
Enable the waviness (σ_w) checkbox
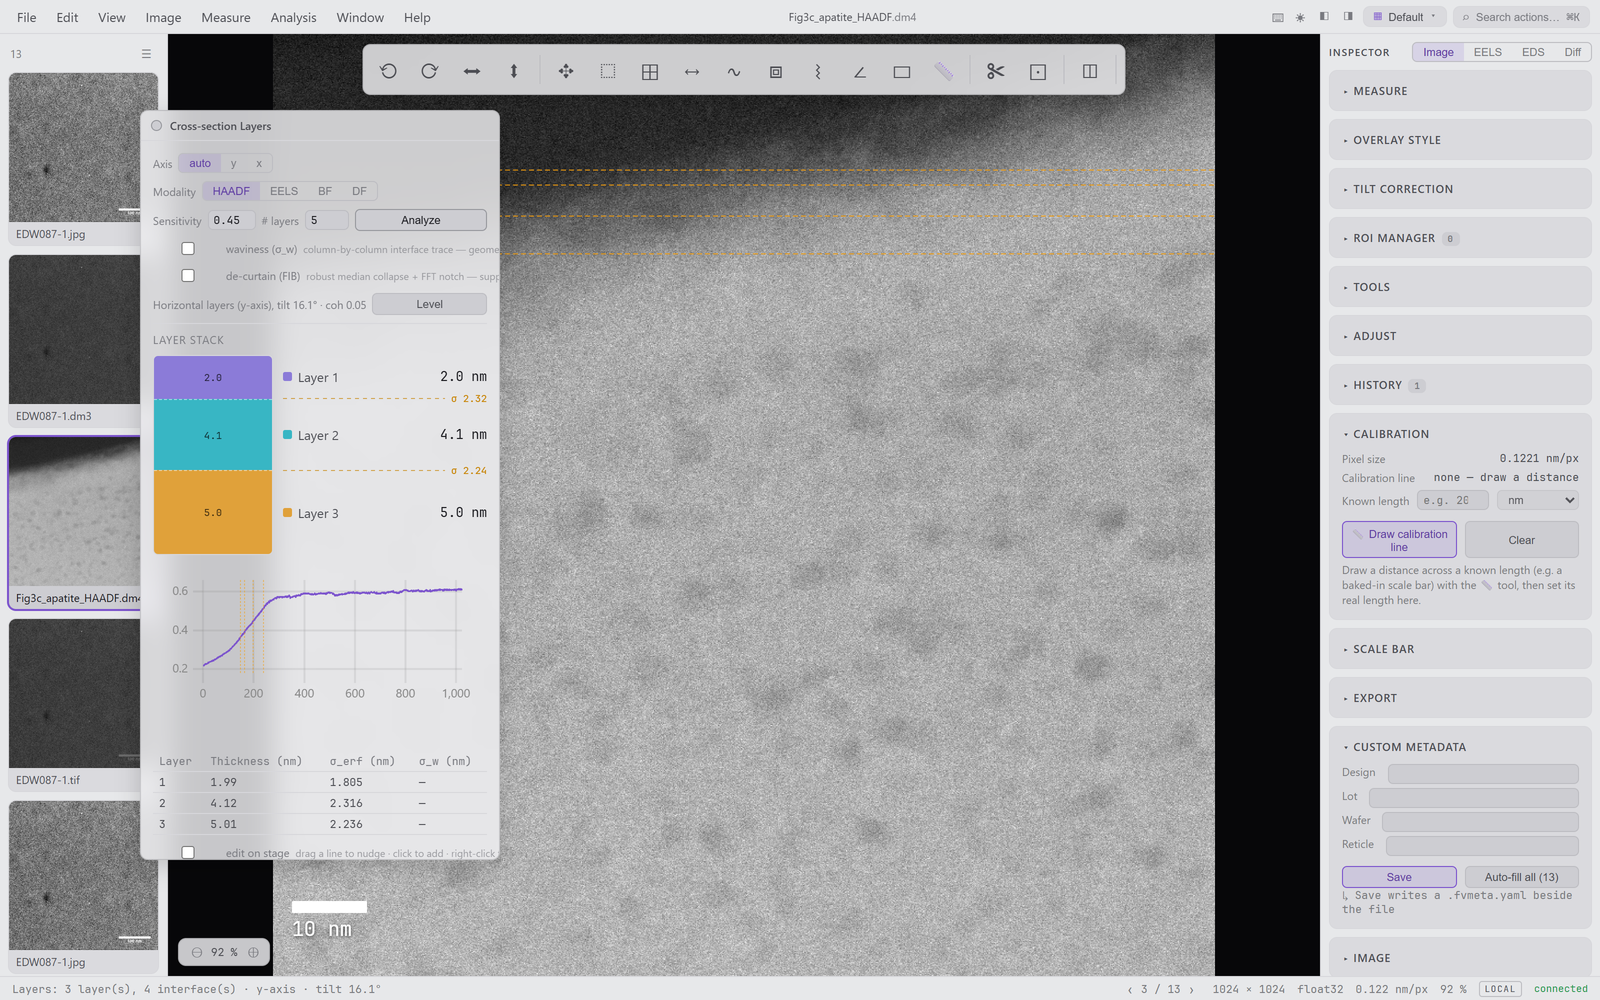188,249
